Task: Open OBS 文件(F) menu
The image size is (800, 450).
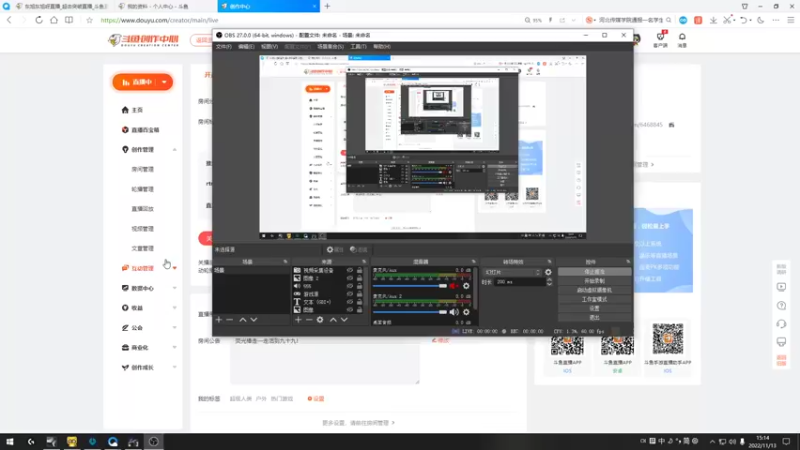Action: pos(223,46)
